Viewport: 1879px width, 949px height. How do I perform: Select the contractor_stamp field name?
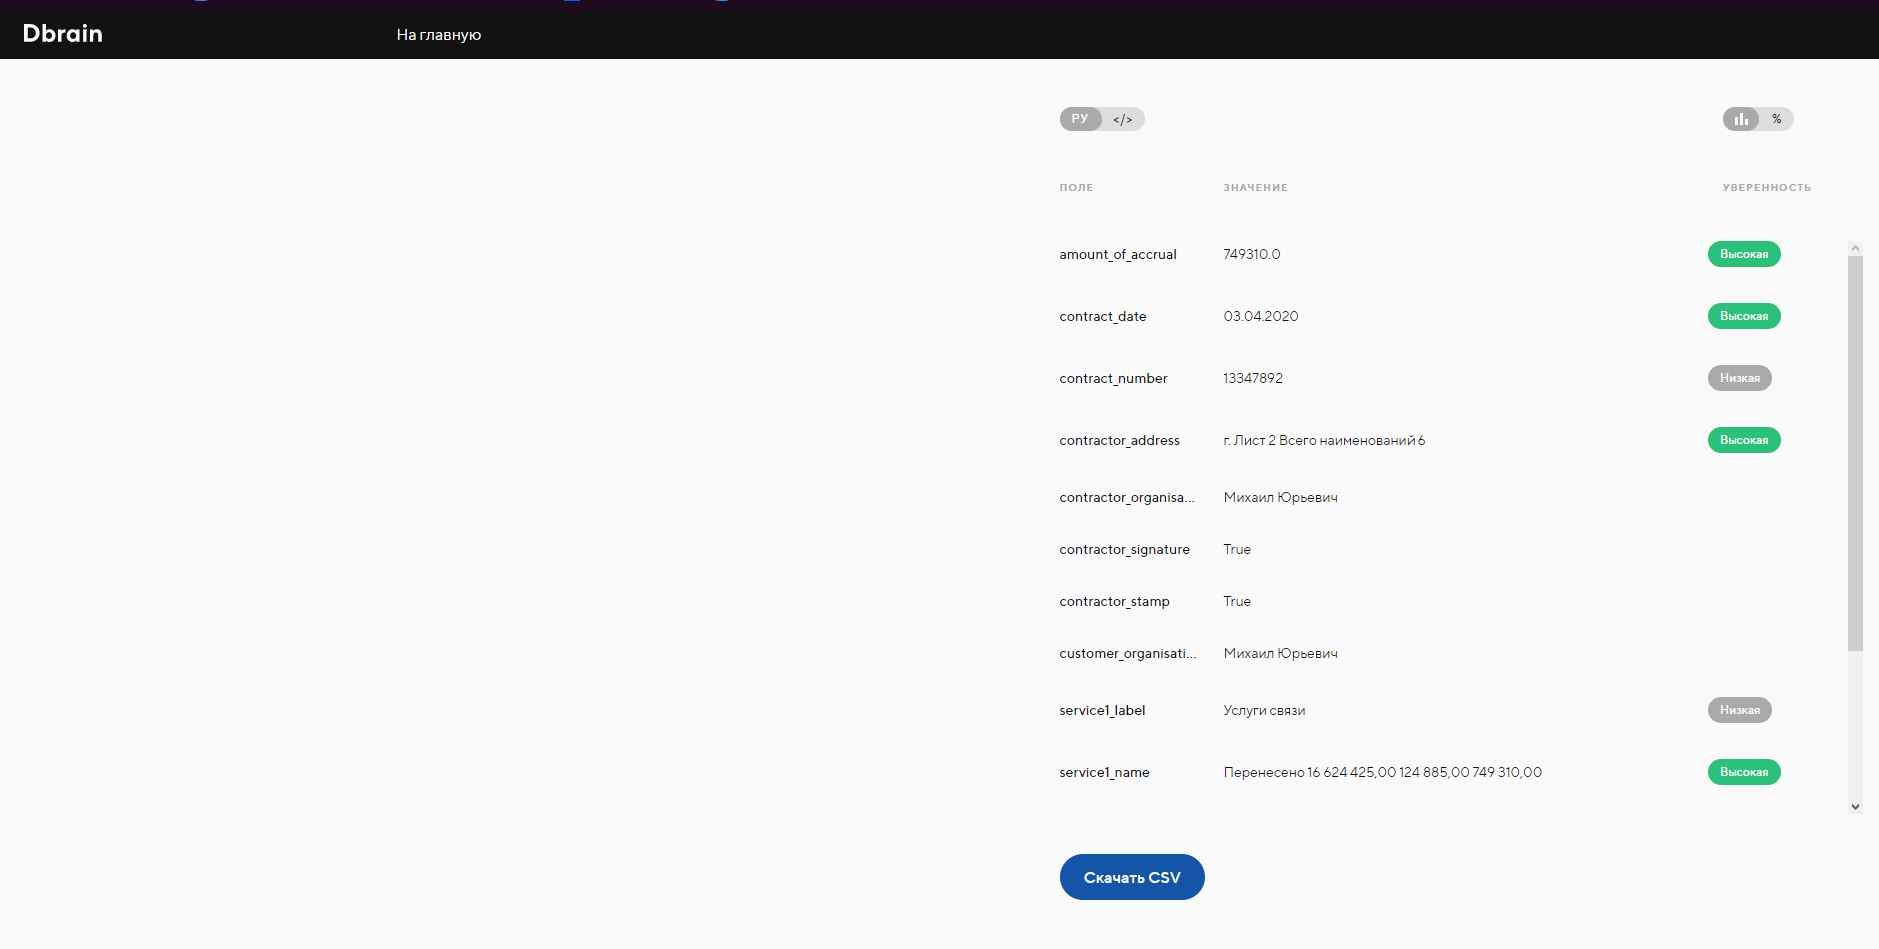1114,602
